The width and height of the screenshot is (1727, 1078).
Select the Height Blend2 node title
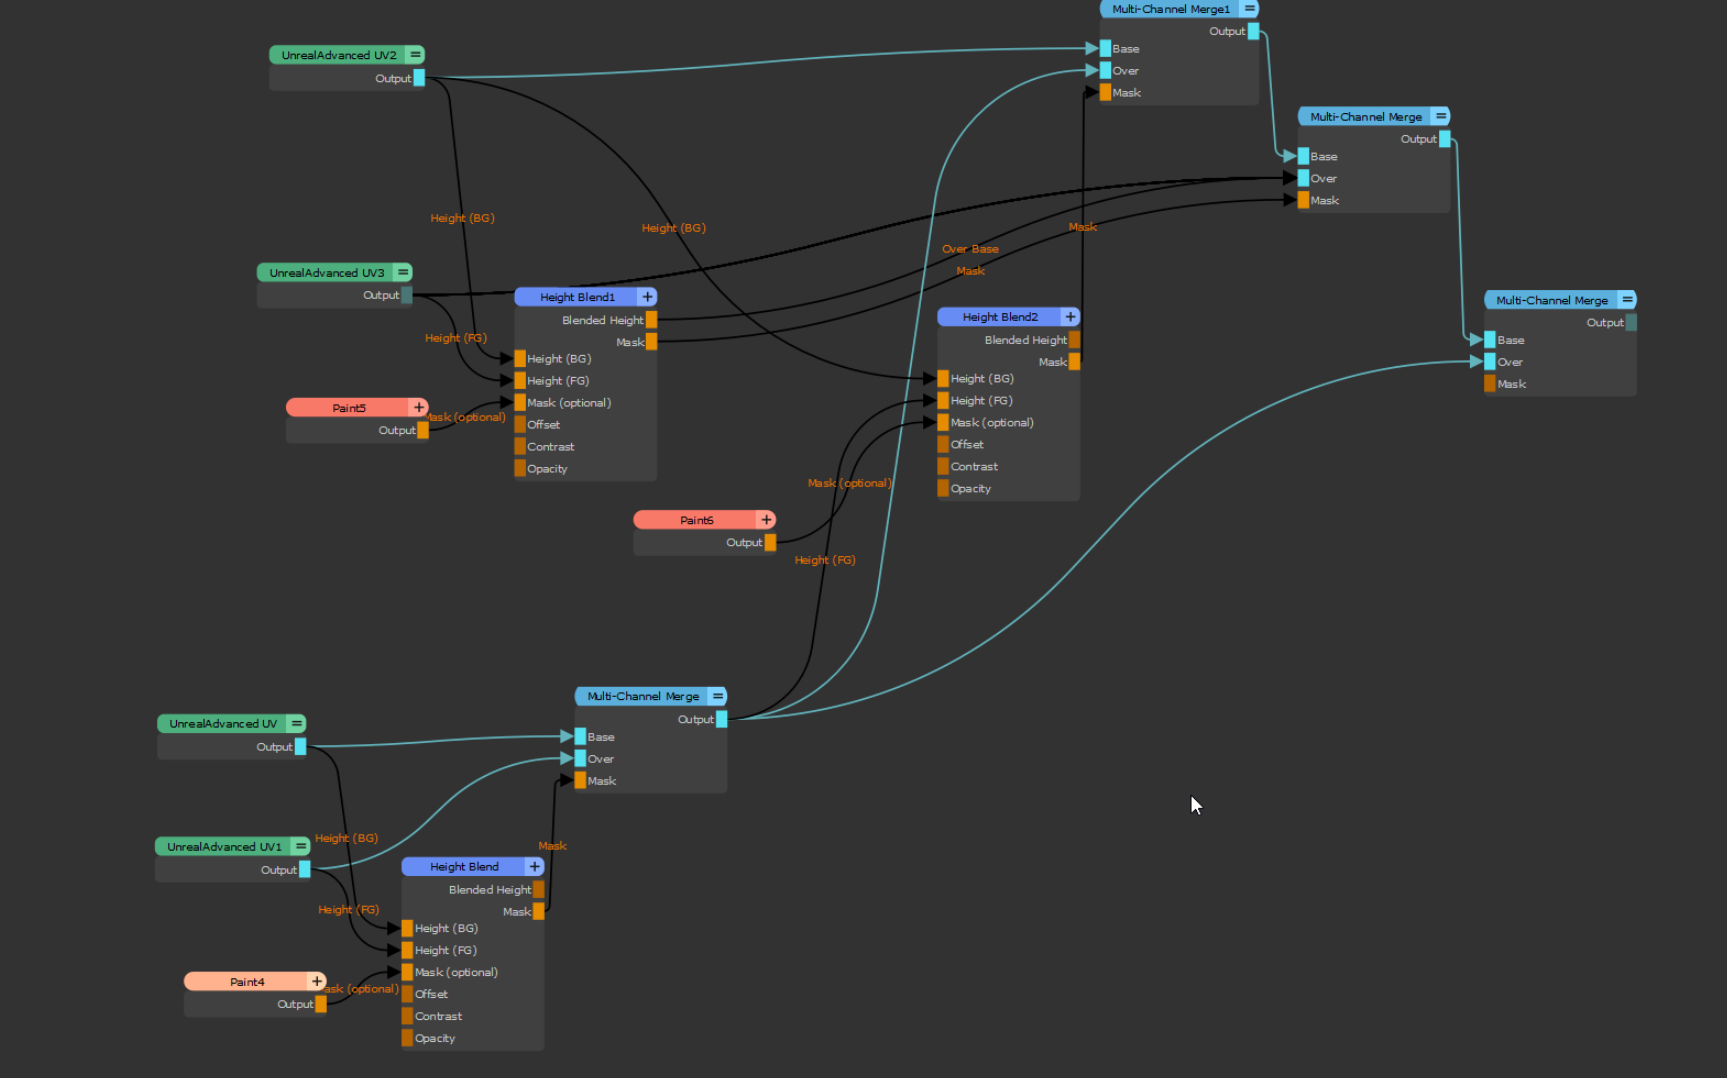click(999, 317)
